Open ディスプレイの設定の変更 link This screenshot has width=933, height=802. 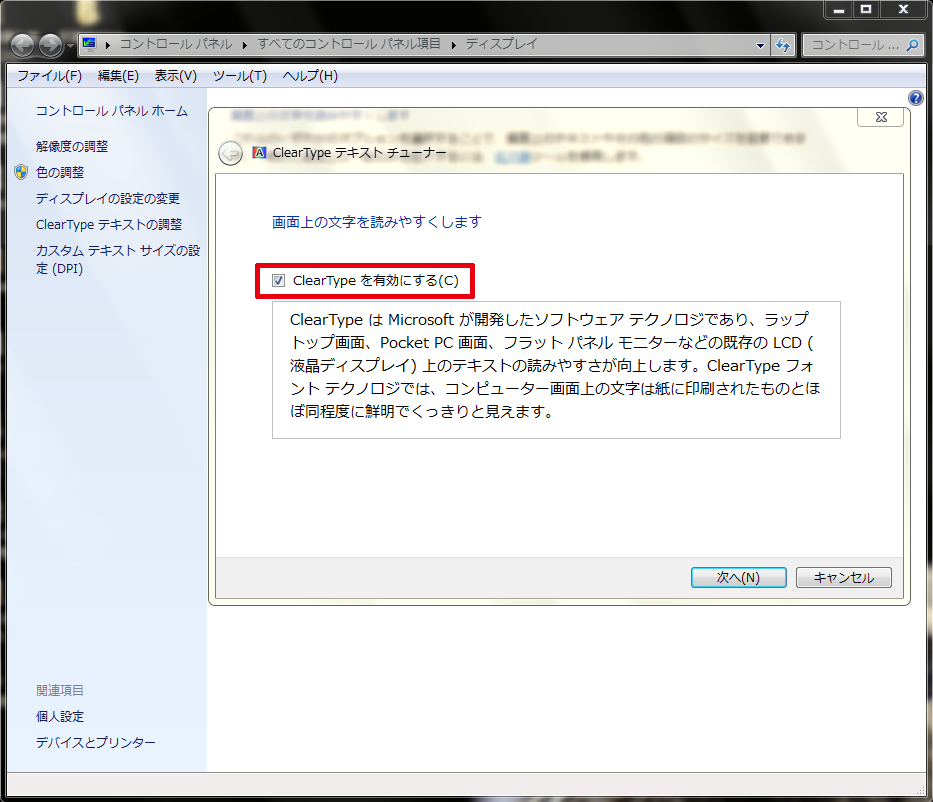point(108,199)
